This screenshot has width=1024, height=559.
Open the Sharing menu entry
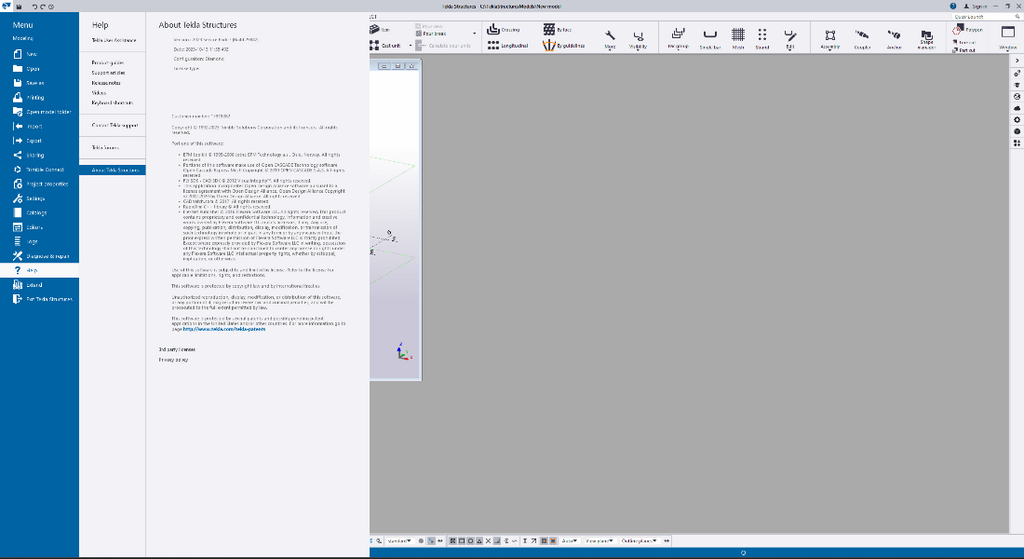point(39,155)
